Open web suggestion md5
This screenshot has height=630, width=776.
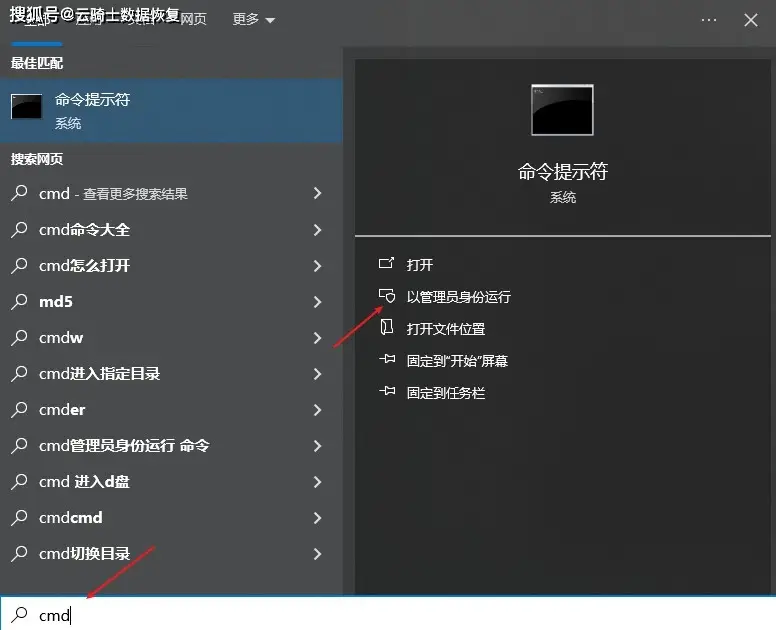click(x=171, y=302)
